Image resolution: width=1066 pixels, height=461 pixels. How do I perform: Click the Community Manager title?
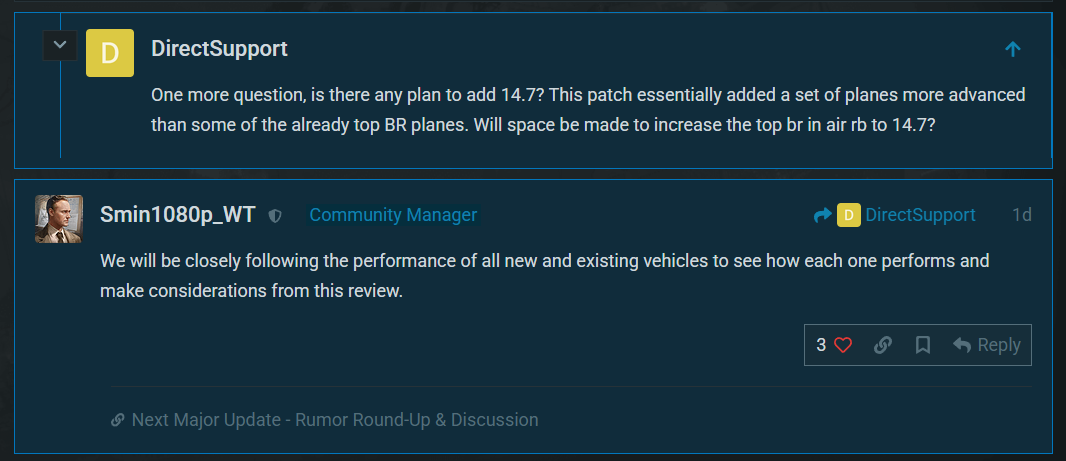(x=393, y=215)
